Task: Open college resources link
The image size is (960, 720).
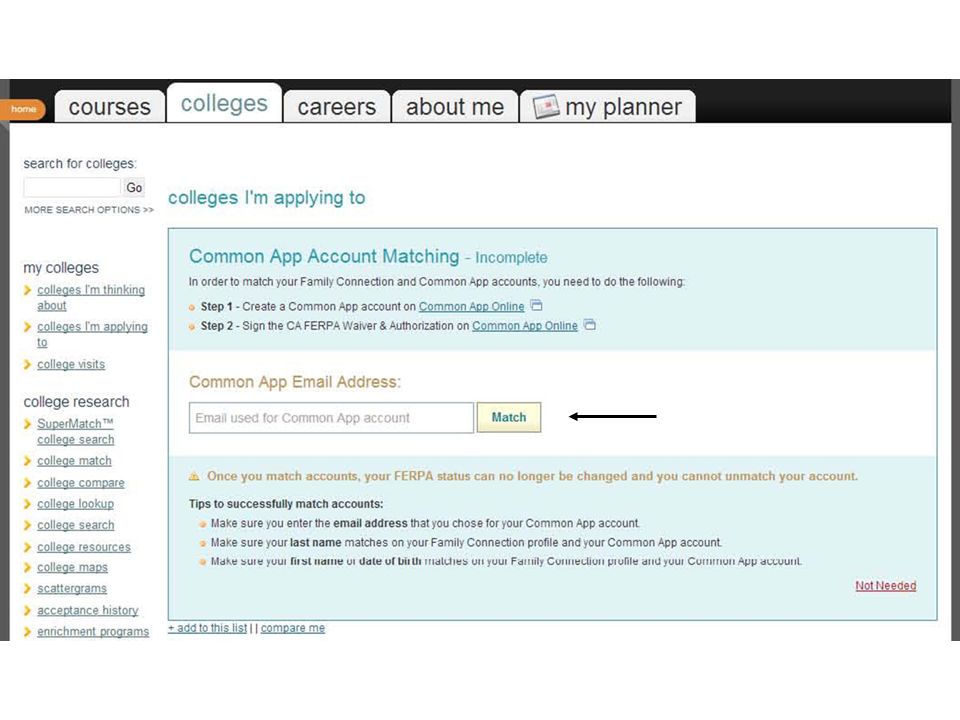Action: [84, 547]
